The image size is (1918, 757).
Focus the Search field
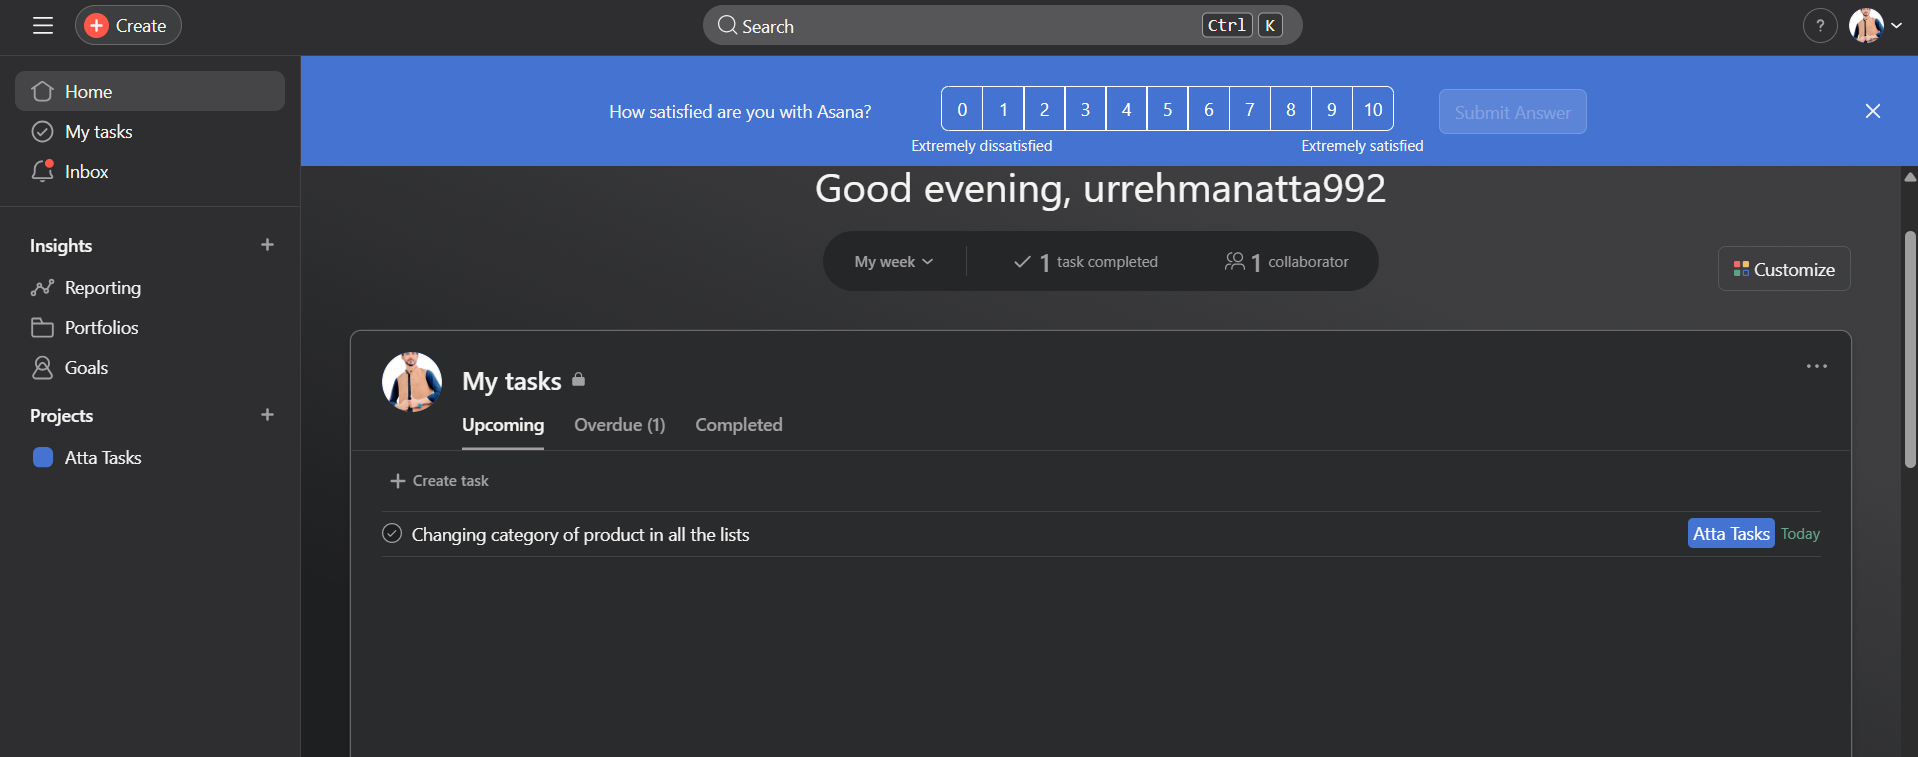coord(1002,26)
